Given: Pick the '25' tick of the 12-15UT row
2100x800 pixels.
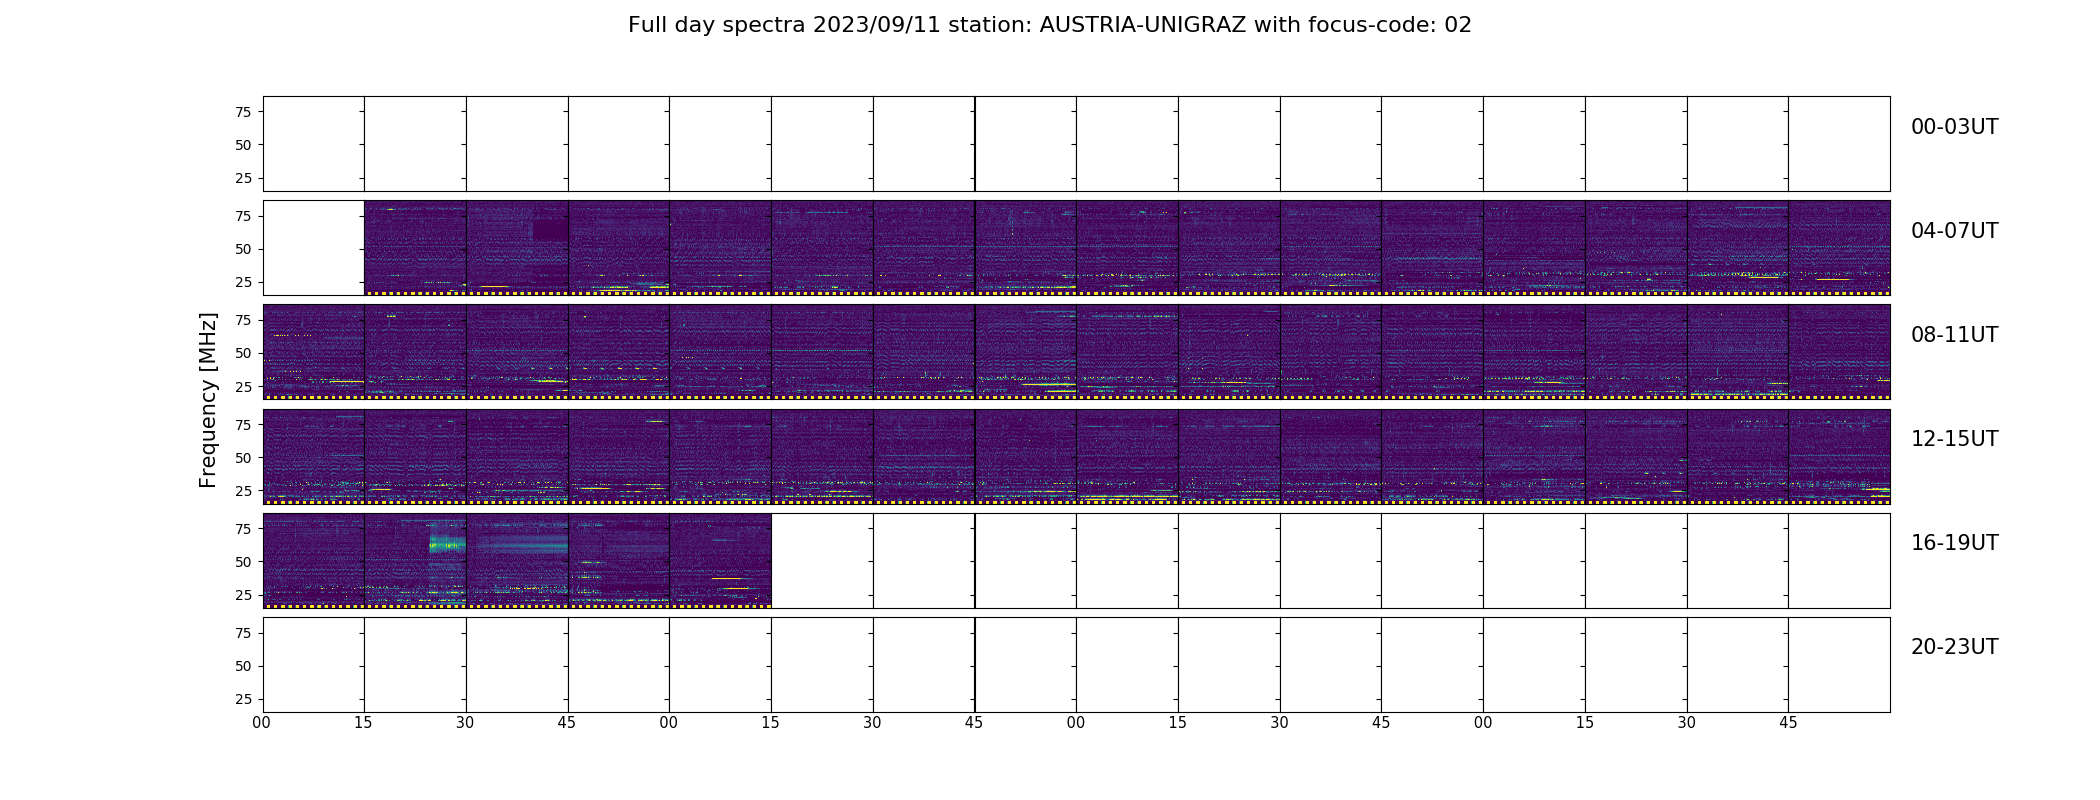Looking at the screenshot, I should pos(243,490).
